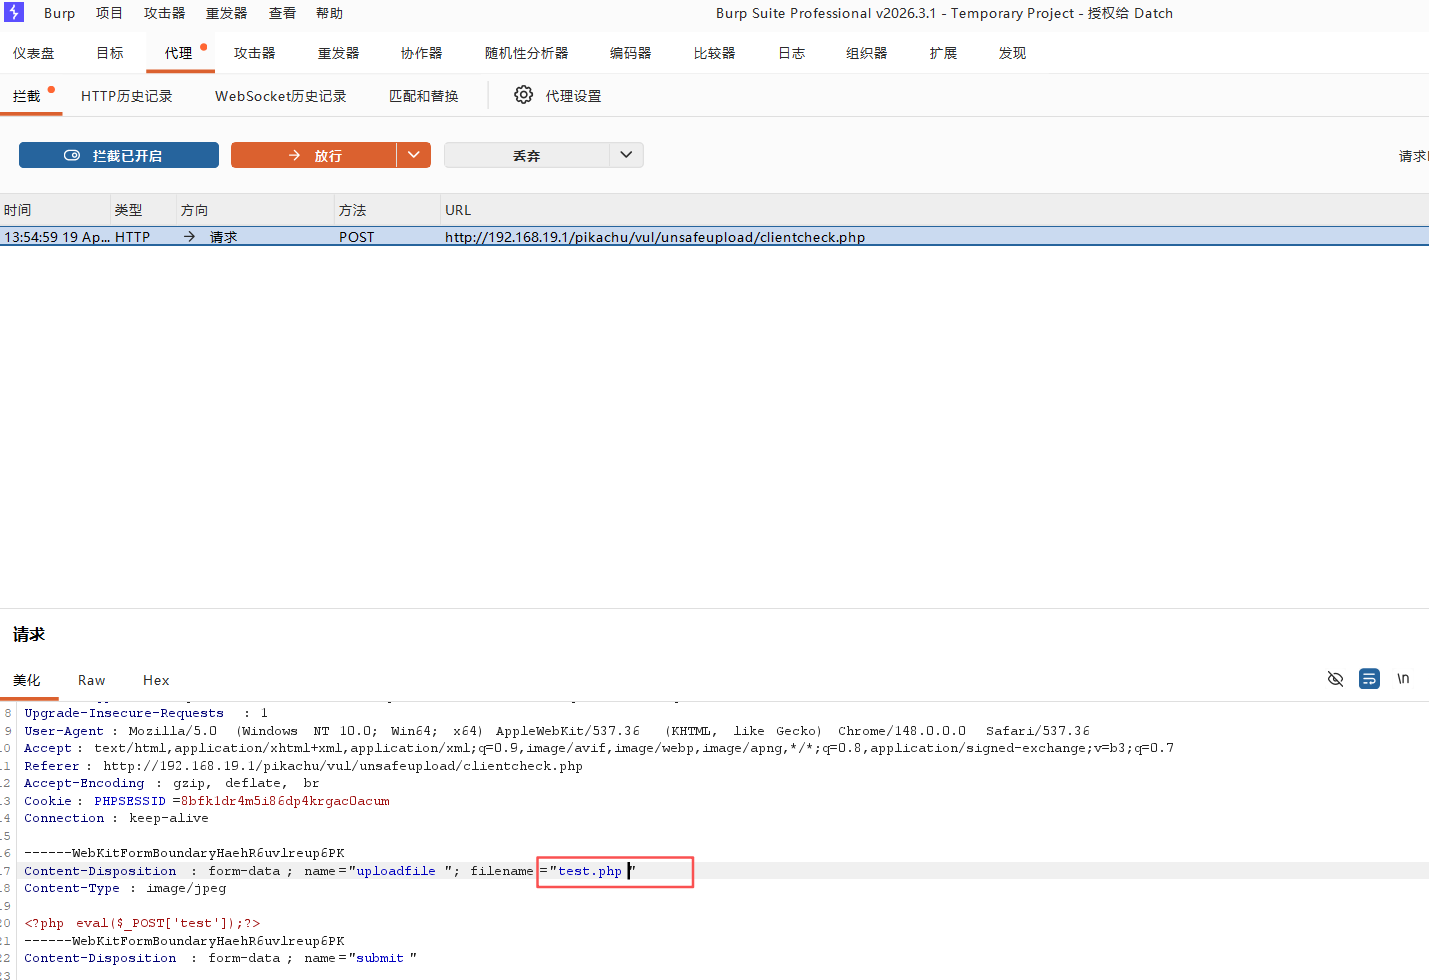Image resolution: width=1429 pixels, height=980 pixels.
Task: Click the filename value "test.php"
Action: tap(590, 871)
